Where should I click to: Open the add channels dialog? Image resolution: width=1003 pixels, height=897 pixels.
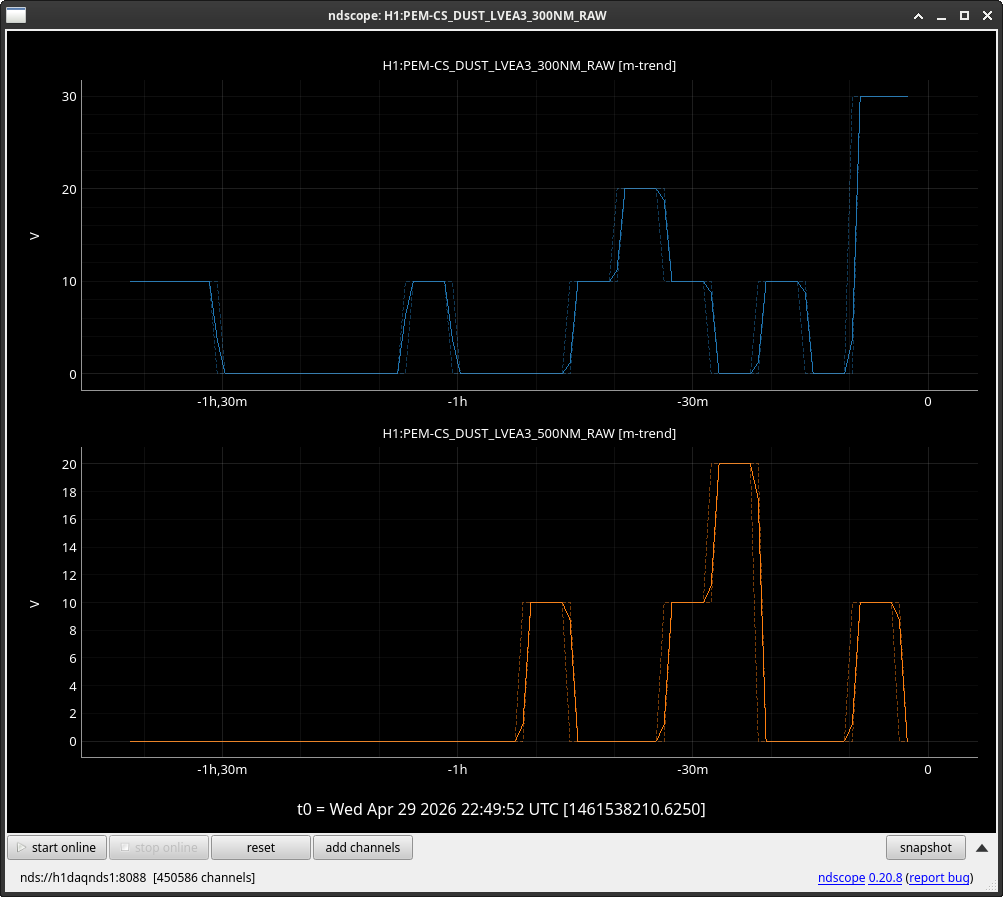point(363,848)
